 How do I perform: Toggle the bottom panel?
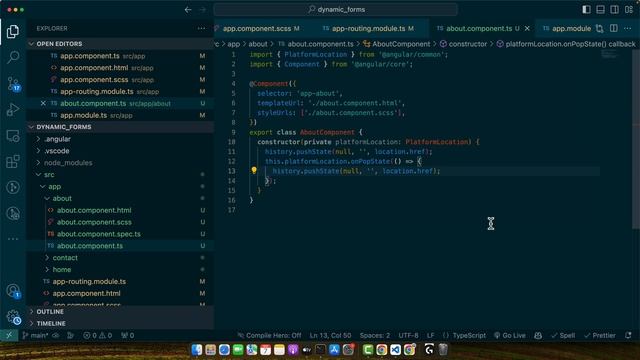click(x=600, y=9)
